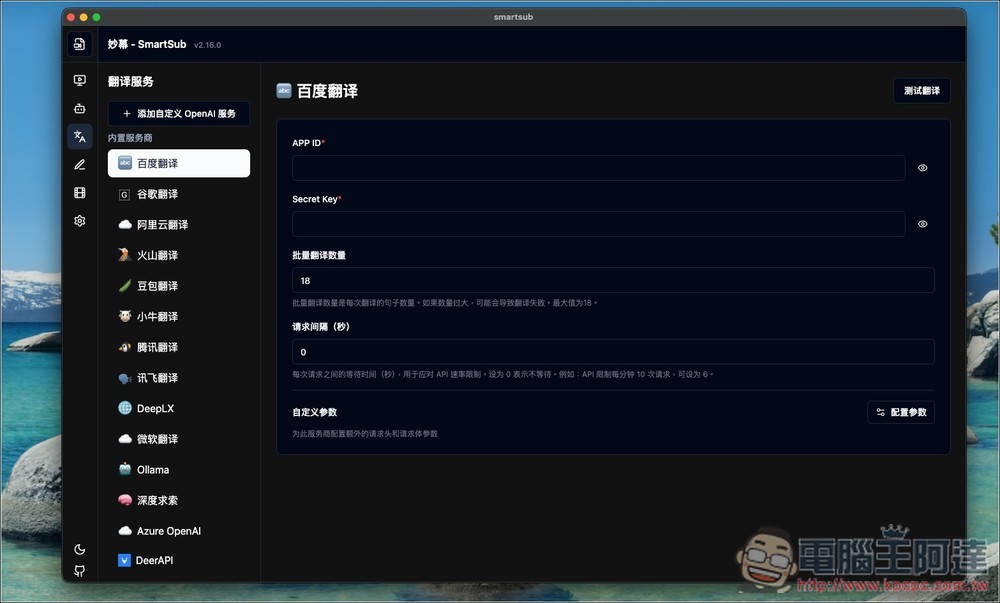Screen dimensions: 1000x603
Task: Select 豆包翻译 provider
Action: coord(179,286)
